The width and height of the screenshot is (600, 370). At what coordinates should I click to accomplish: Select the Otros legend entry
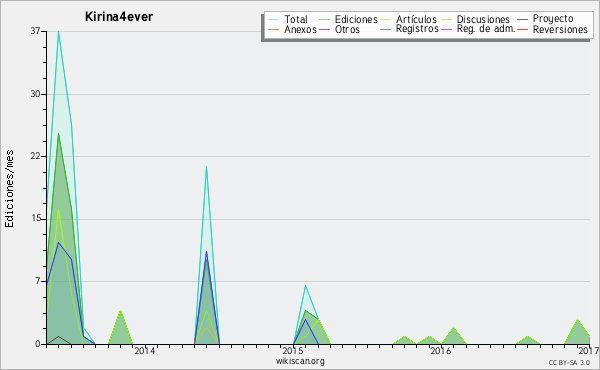(x=347, y=29)
